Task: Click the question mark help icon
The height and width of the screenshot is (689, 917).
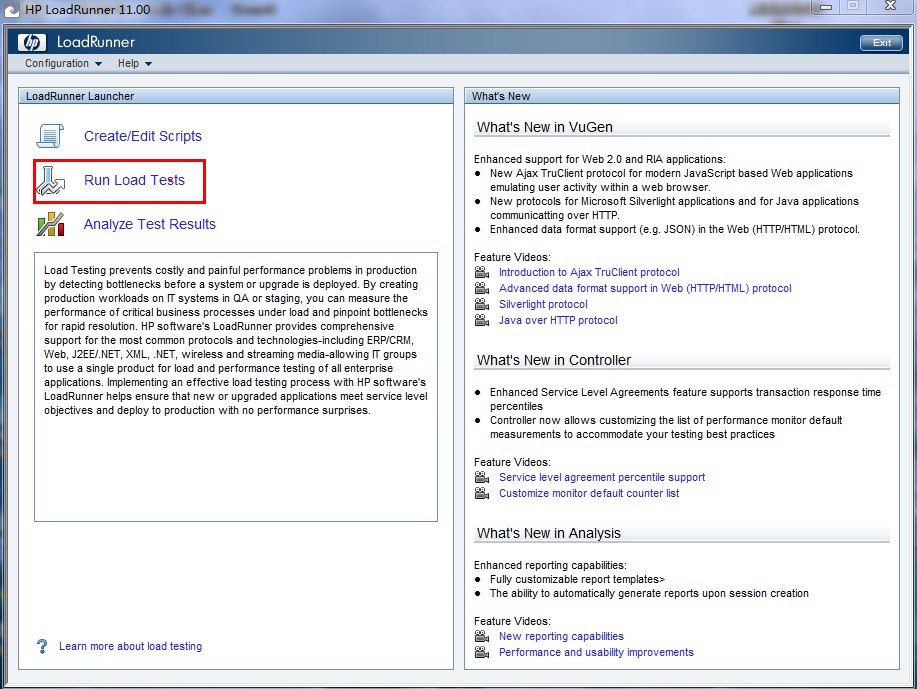Action: (x=42, y=646)
